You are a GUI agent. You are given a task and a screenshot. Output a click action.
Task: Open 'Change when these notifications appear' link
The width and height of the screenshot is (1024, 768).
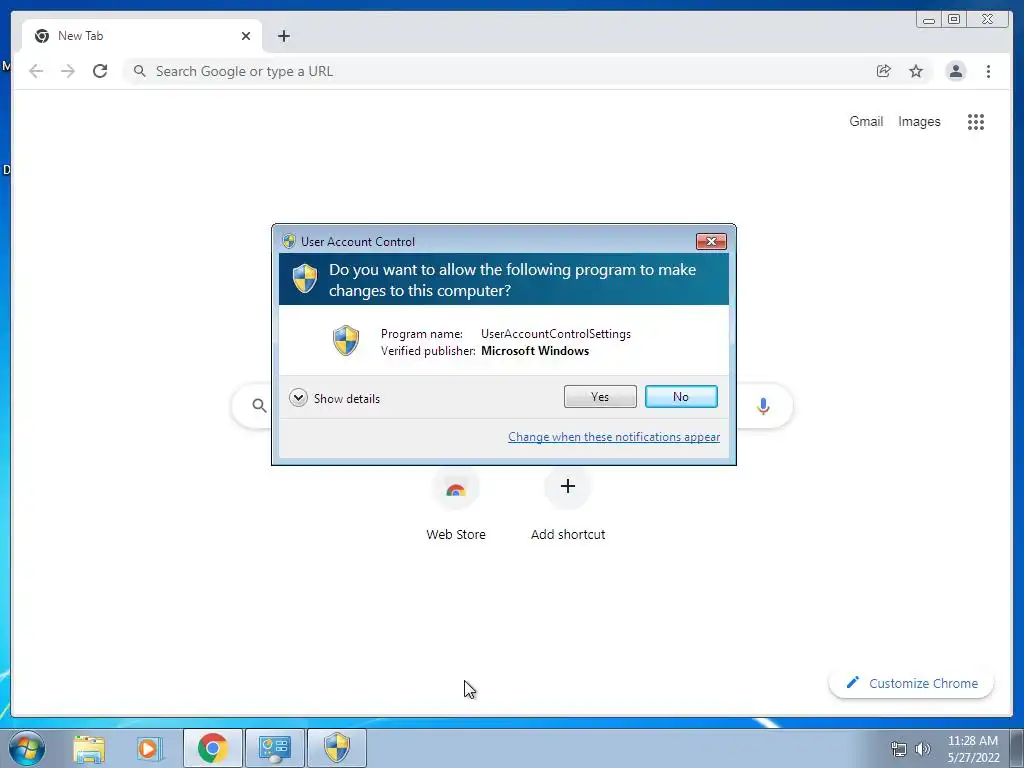click(614, 437)
